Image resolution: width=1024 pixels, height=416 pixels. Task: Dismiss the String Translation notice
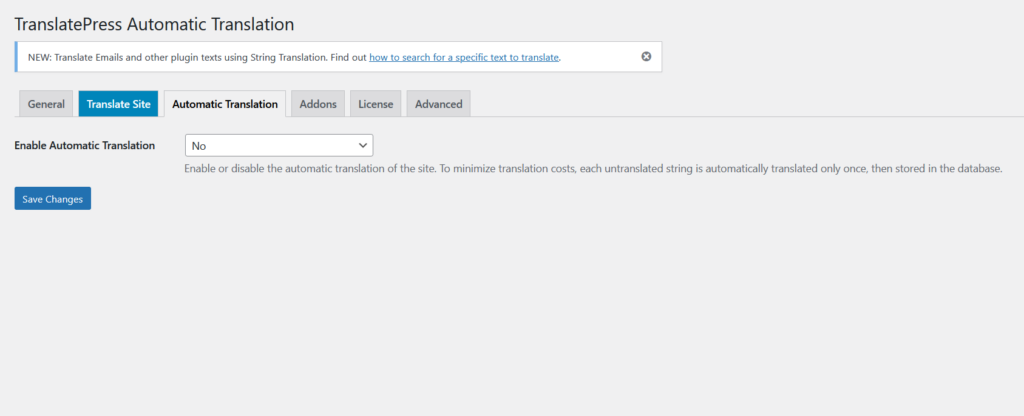tap(646, 56)
